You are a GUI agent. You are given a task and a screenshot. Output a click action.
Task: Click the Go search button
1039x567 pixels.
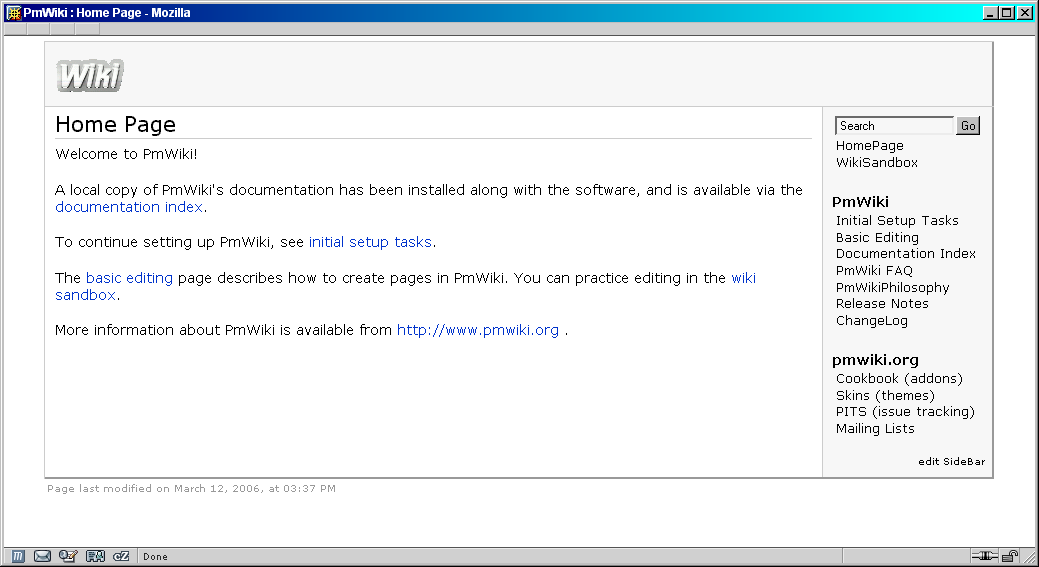point(968,126)
